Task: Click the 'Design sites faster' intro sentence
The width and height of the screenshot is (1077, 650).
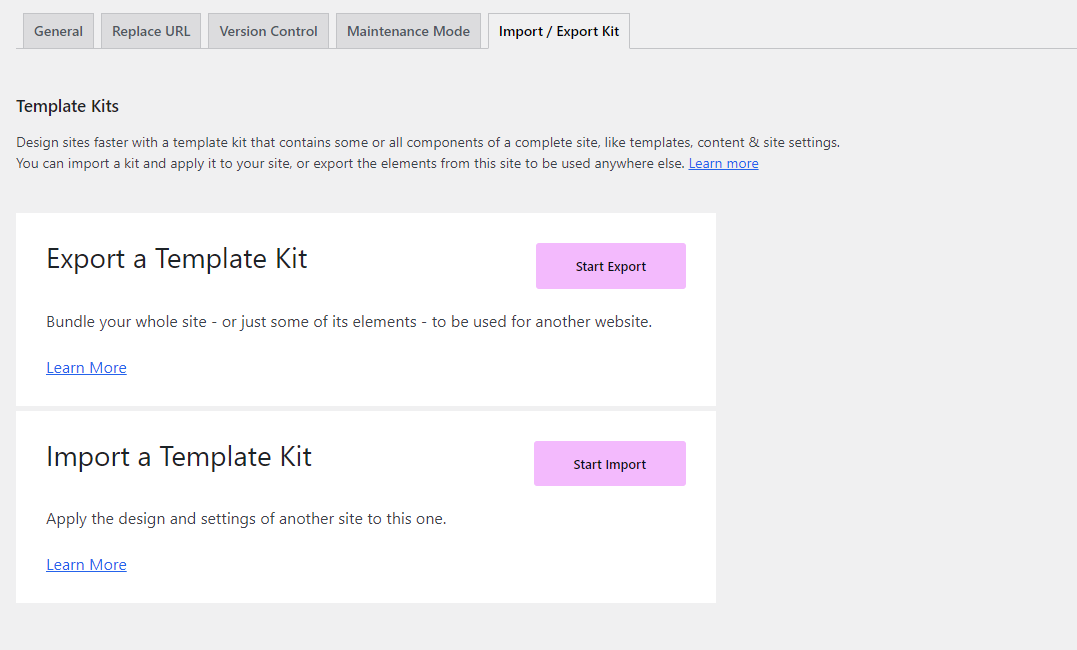Action: pyautogui.click(x=427, y=142)
